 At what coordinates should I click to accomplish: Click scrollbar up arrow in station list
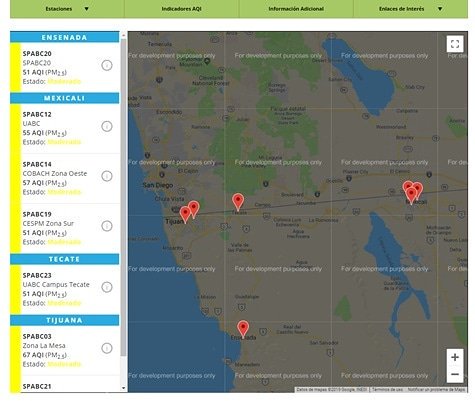[x=123, y=35]
